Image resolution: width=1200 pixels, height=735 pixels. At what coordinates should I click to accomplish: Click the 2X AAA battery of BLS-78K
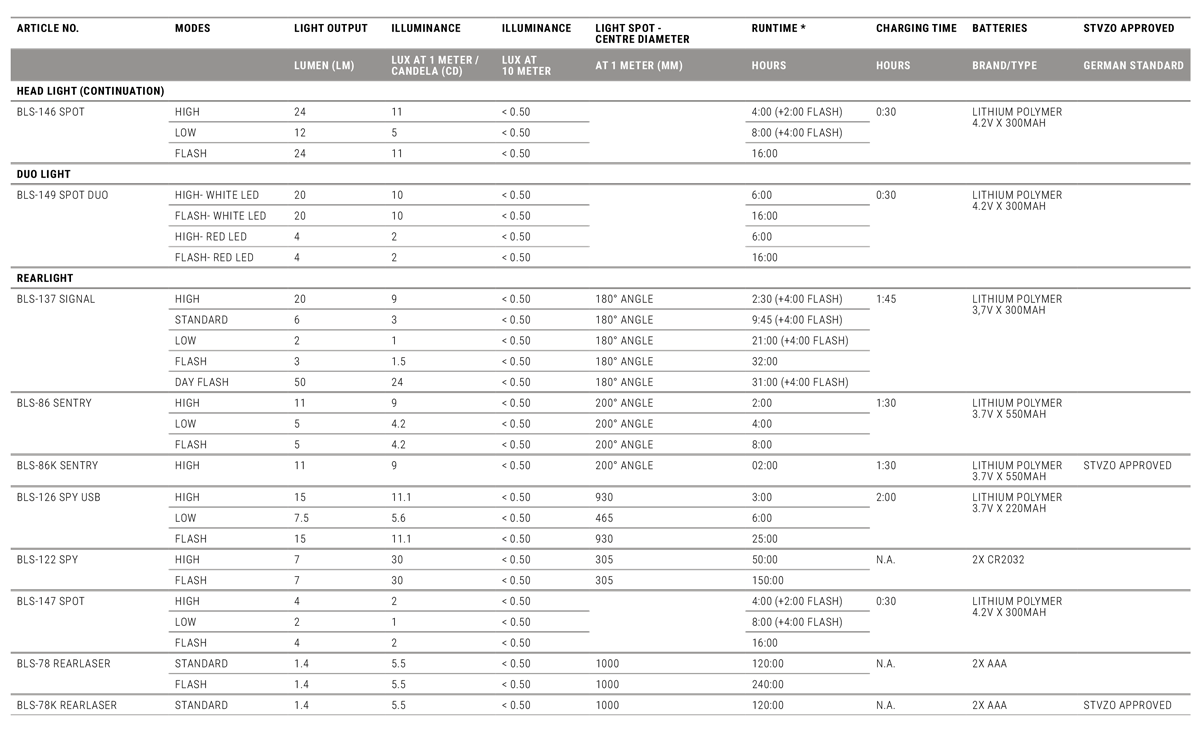989,705
